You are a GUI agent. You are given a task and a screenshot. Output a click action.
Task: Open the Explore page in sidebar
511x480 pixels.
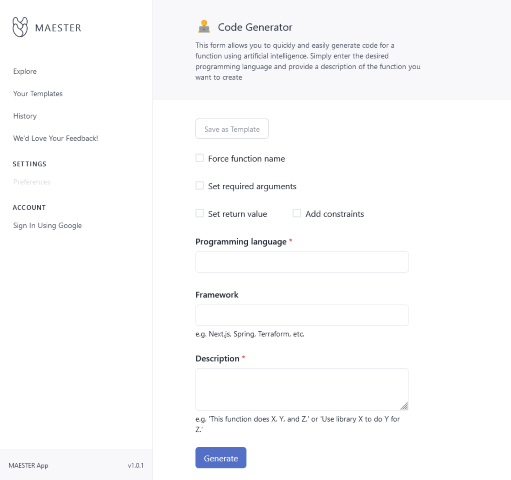[25, 71]
